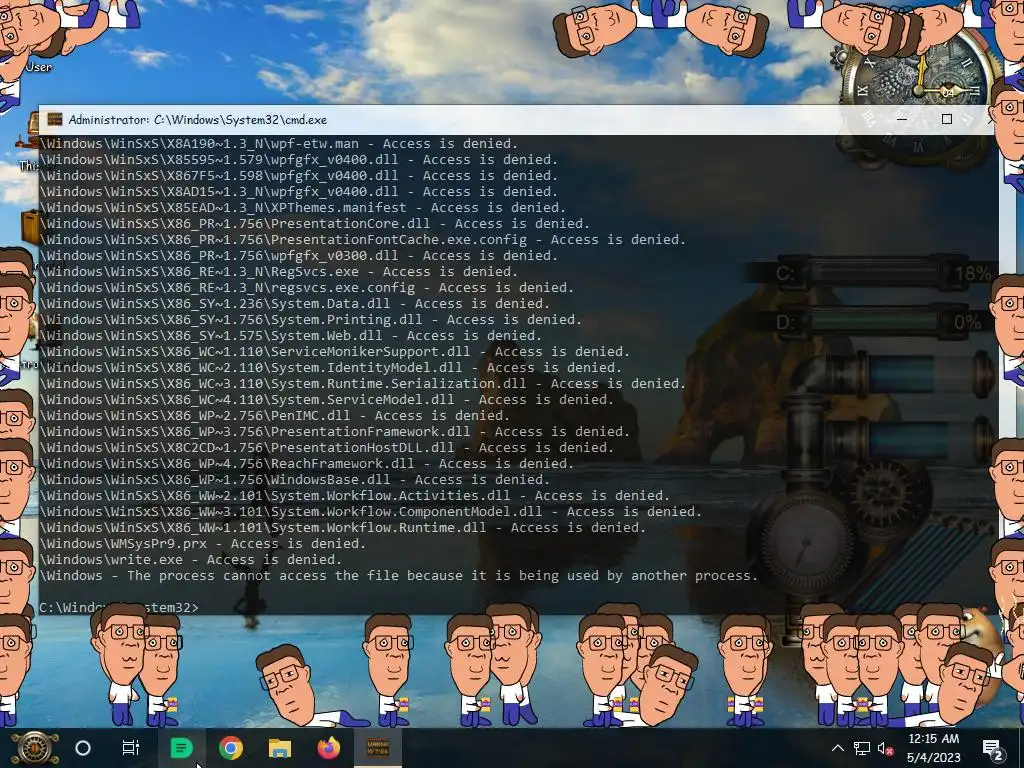Click the System.IdentityModel.dll line
The image size is (1024, 768).
coord(330,368)
